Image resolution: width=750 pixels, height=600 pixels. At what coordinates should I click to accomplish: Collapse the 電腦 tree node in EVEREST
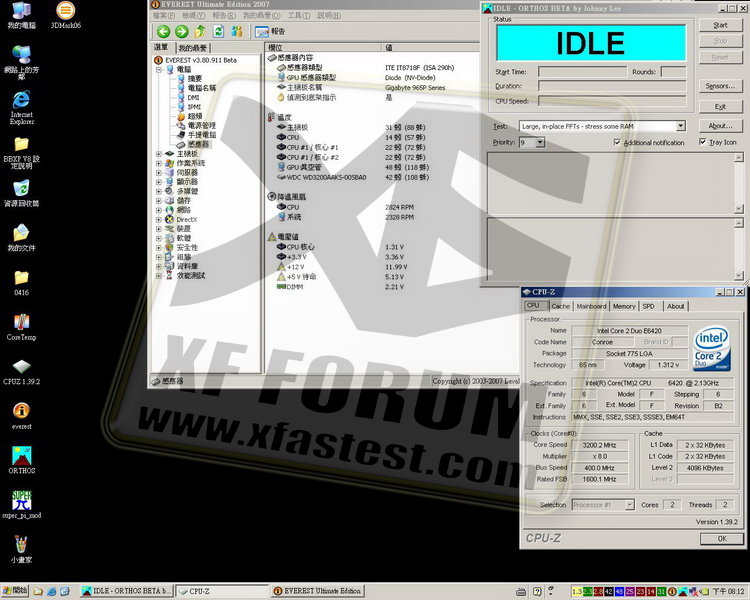tap(159, 69)
